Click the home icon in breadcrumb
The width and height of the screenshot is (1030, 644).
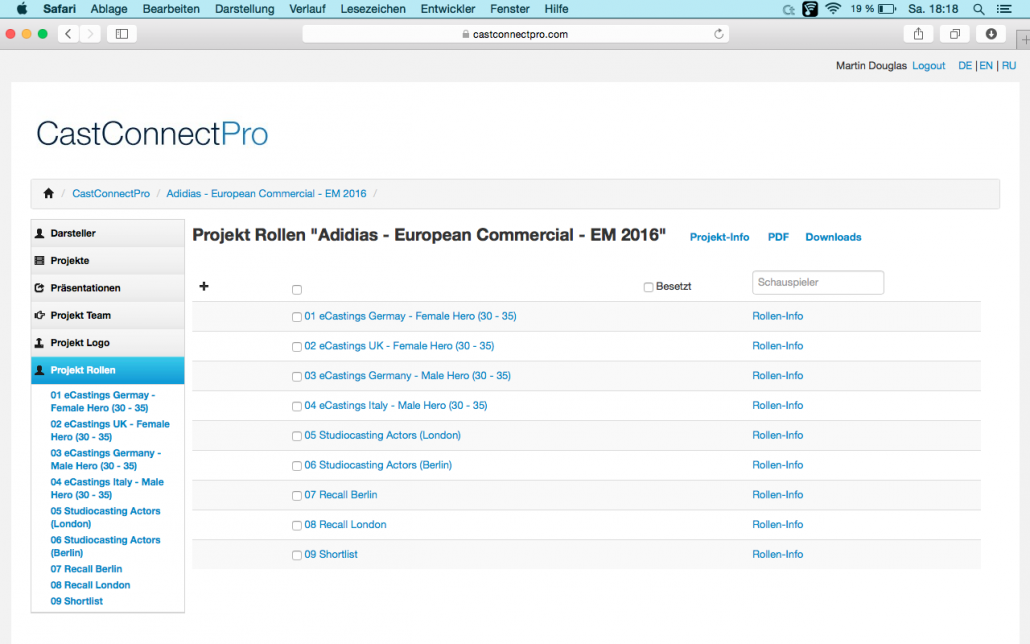49,193
